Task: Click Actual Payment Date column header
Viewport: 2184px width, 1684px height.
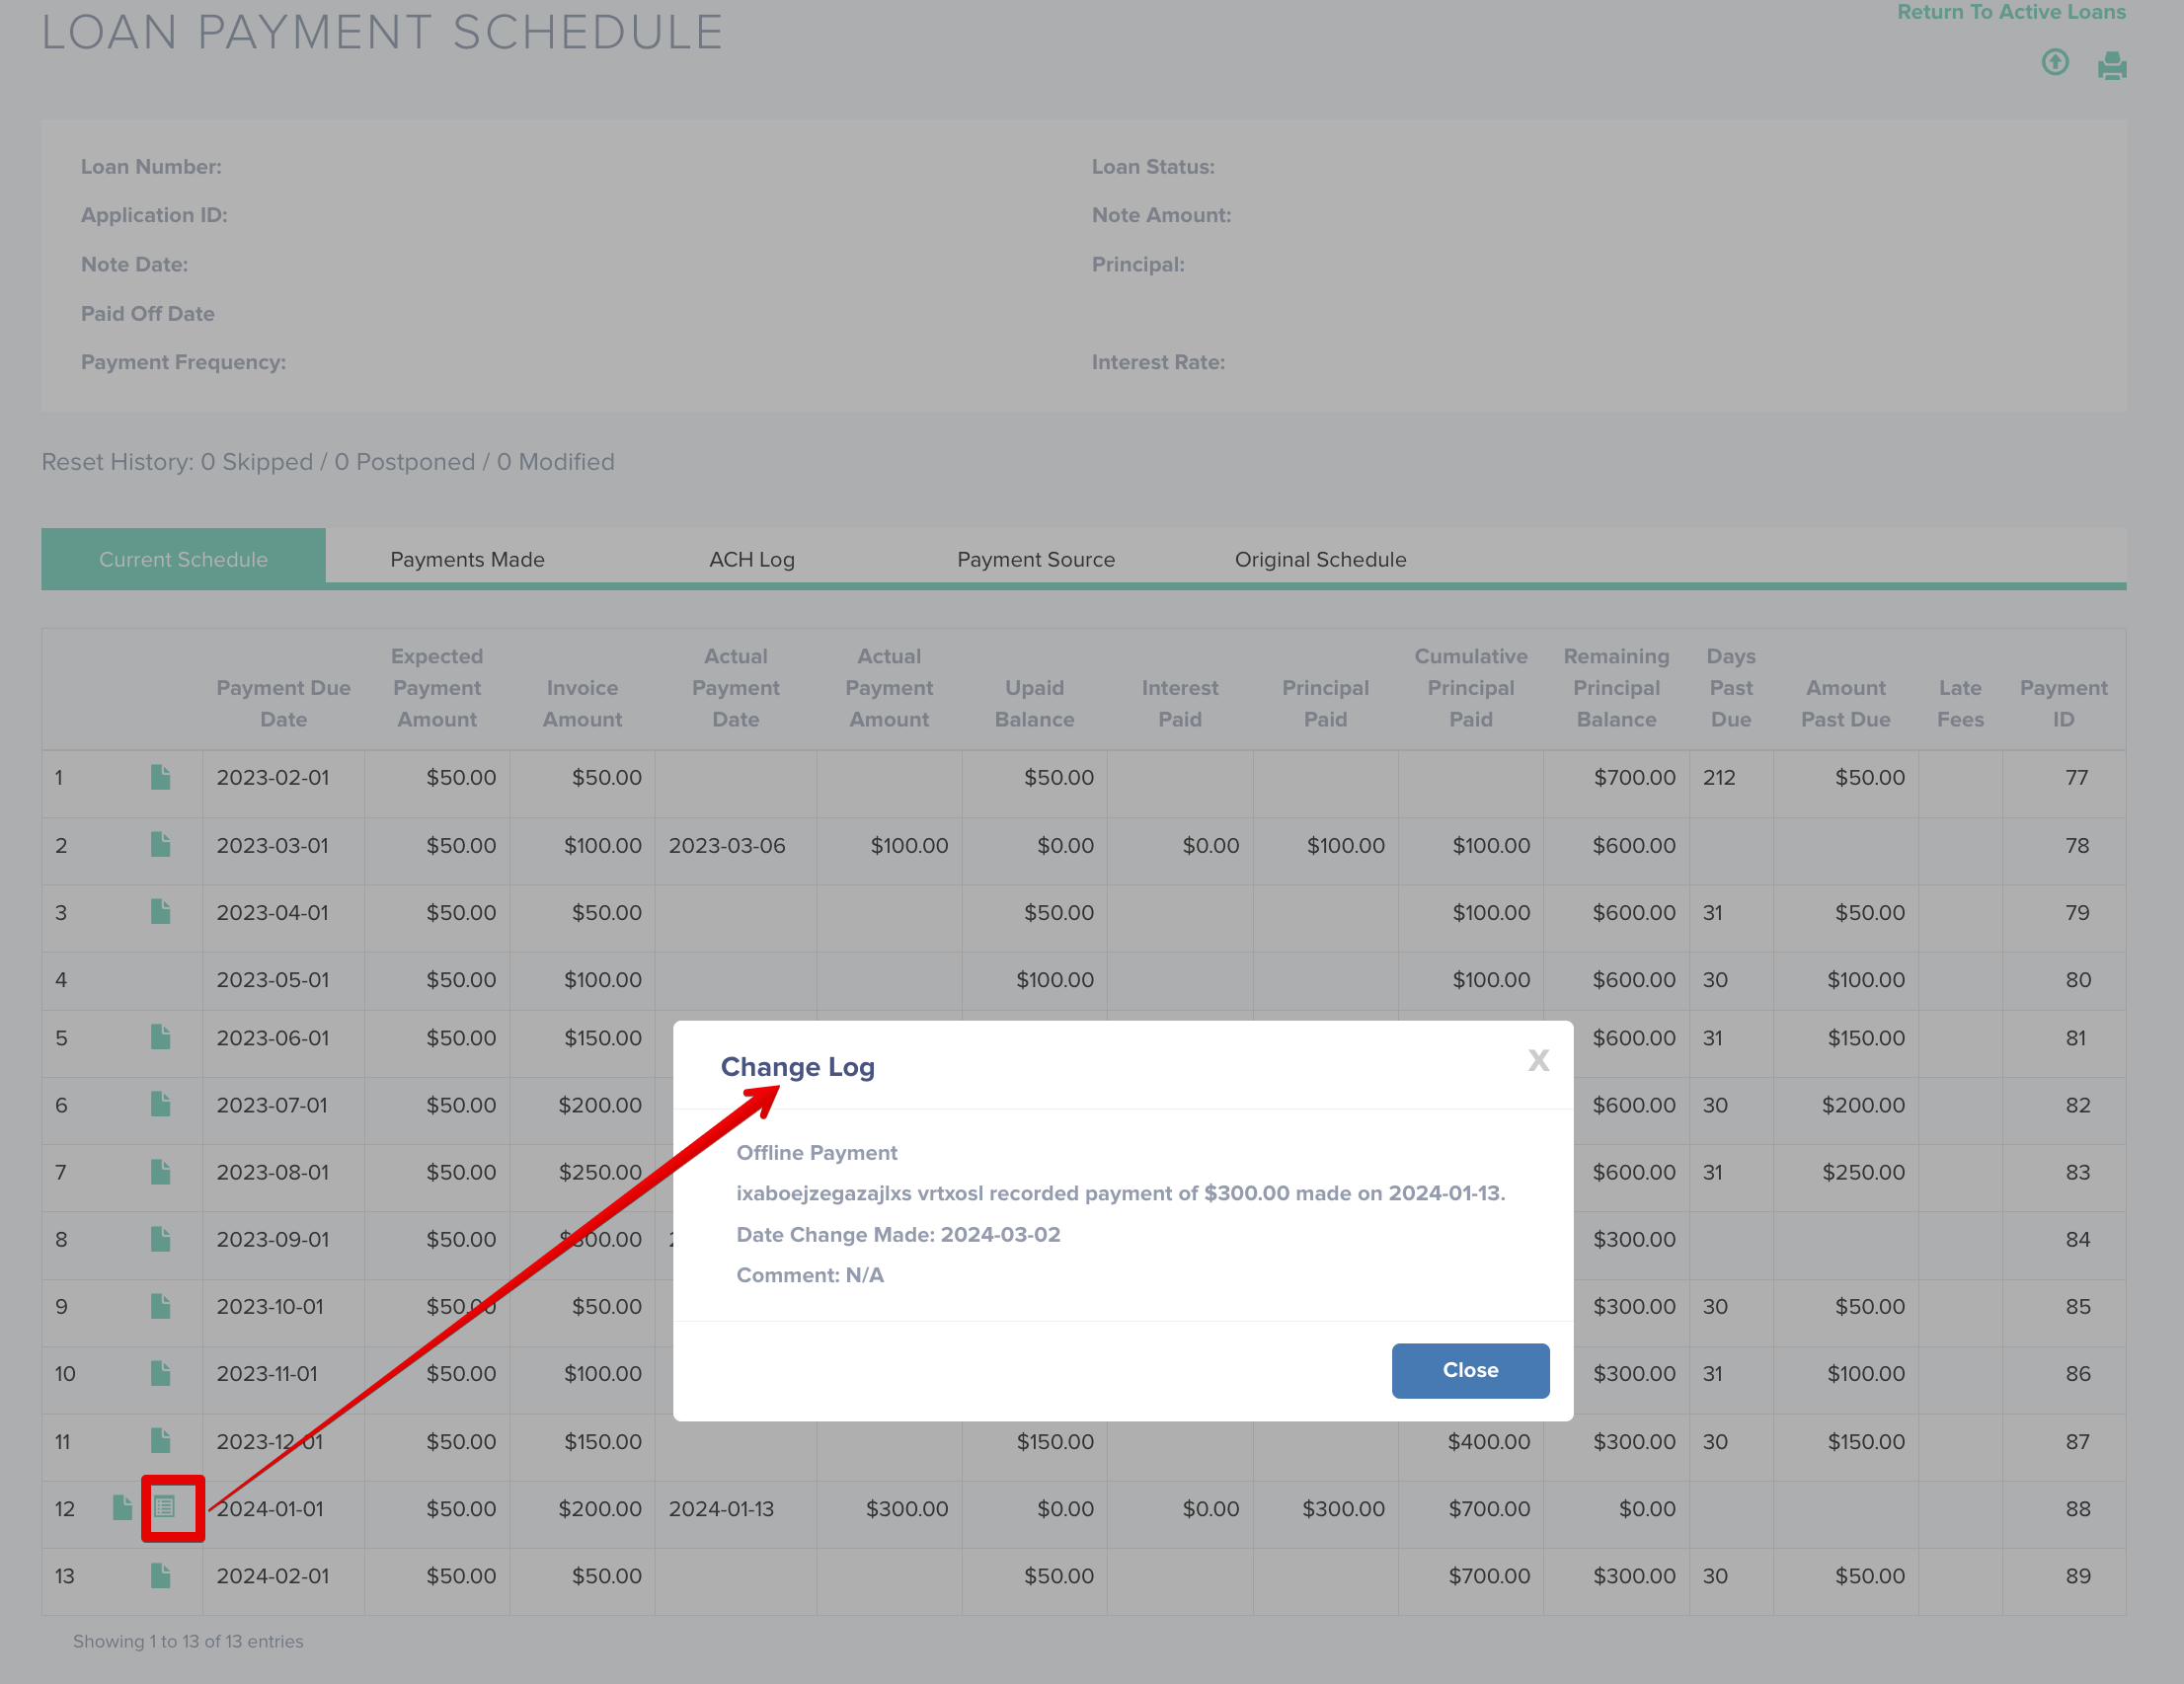Action: click(735, 687)
